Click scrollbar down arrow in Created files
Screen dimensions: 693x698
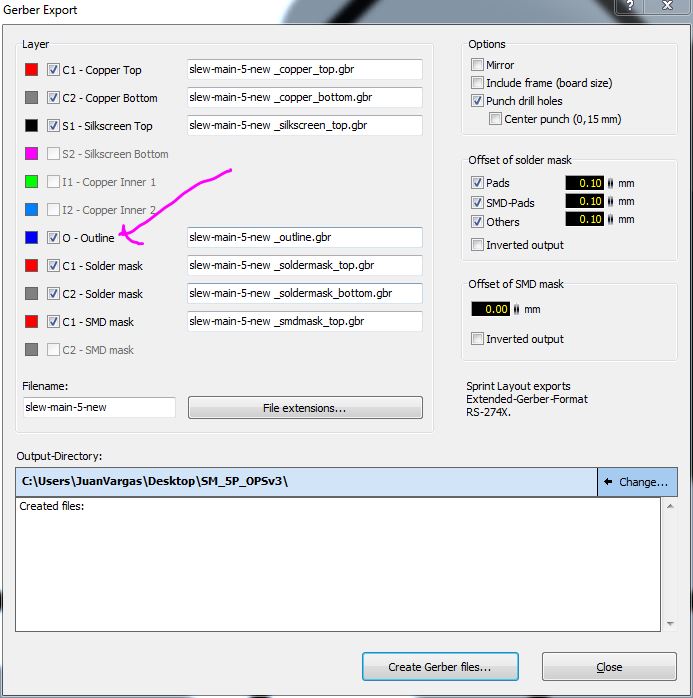(670, 623)
